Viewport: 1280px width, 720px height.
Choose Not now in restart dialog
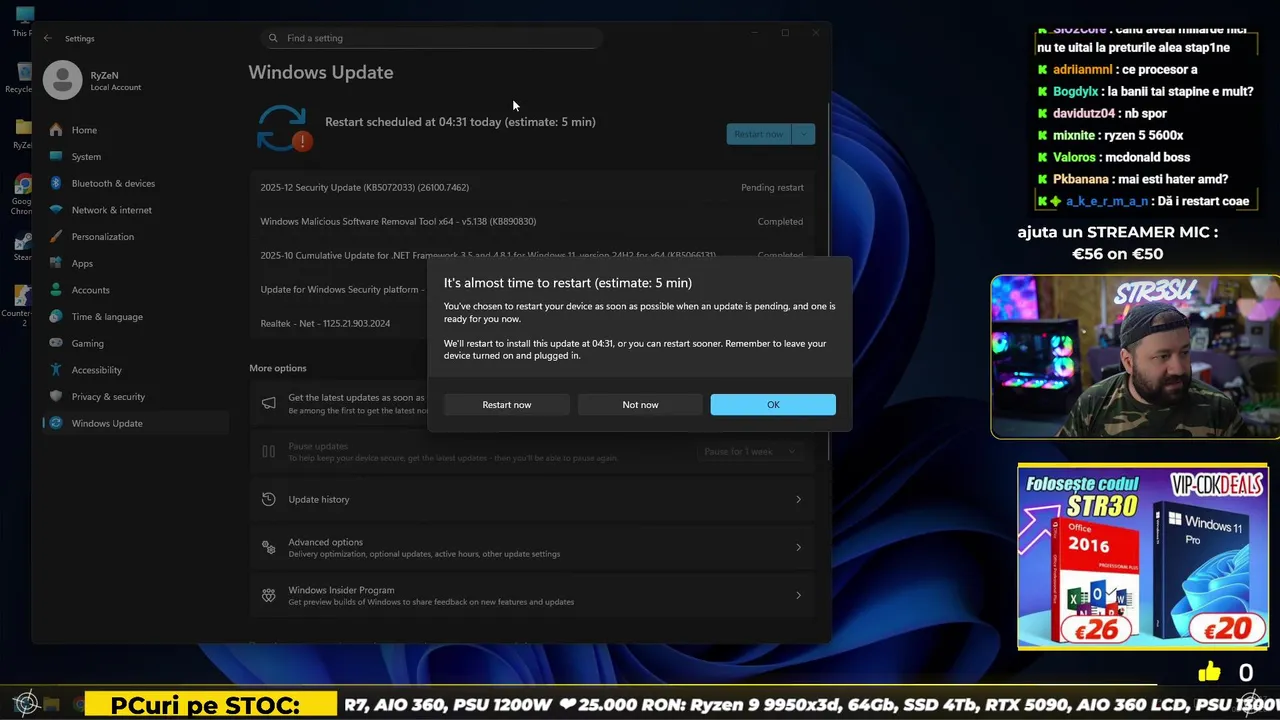point(640,405)
